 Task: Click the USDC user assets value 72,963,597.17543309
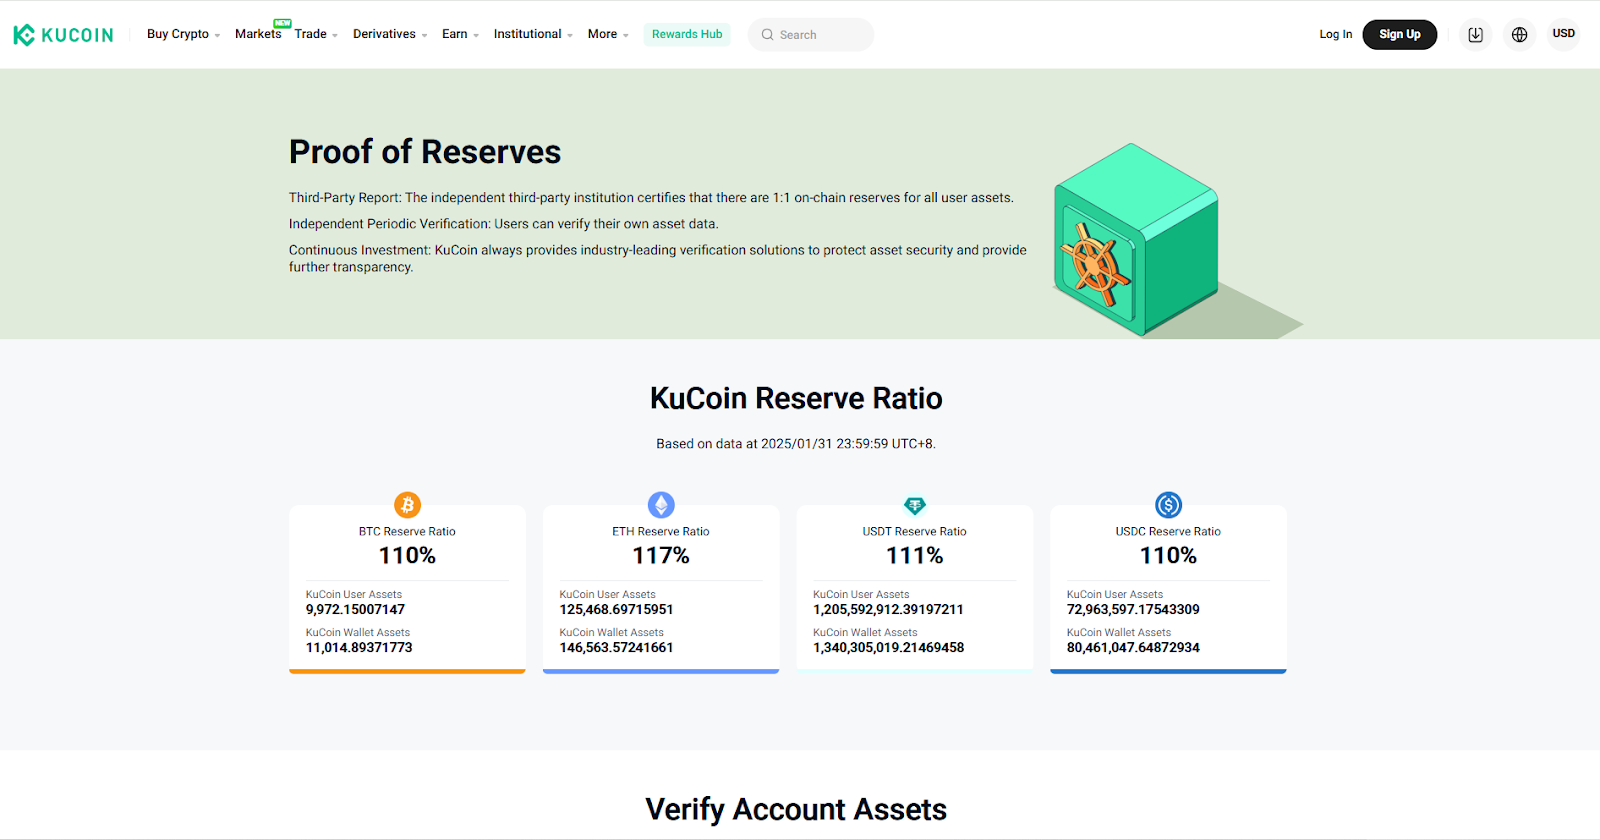[1133, 609]
